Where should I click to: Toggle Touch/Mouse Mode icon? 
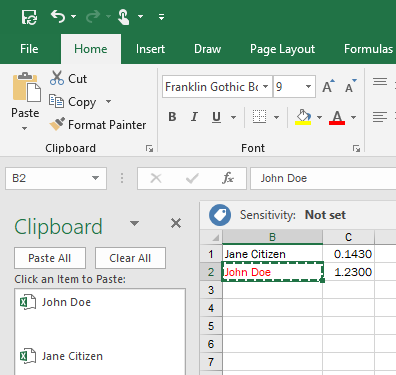tap(123, 17)
